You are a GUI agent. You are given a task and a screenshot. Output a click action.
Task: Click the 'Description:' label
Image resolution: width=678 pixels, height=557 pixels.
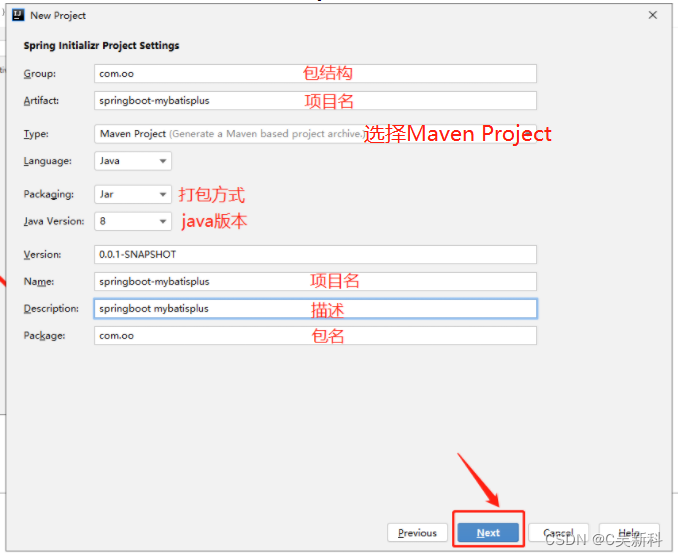pos(51,309)
